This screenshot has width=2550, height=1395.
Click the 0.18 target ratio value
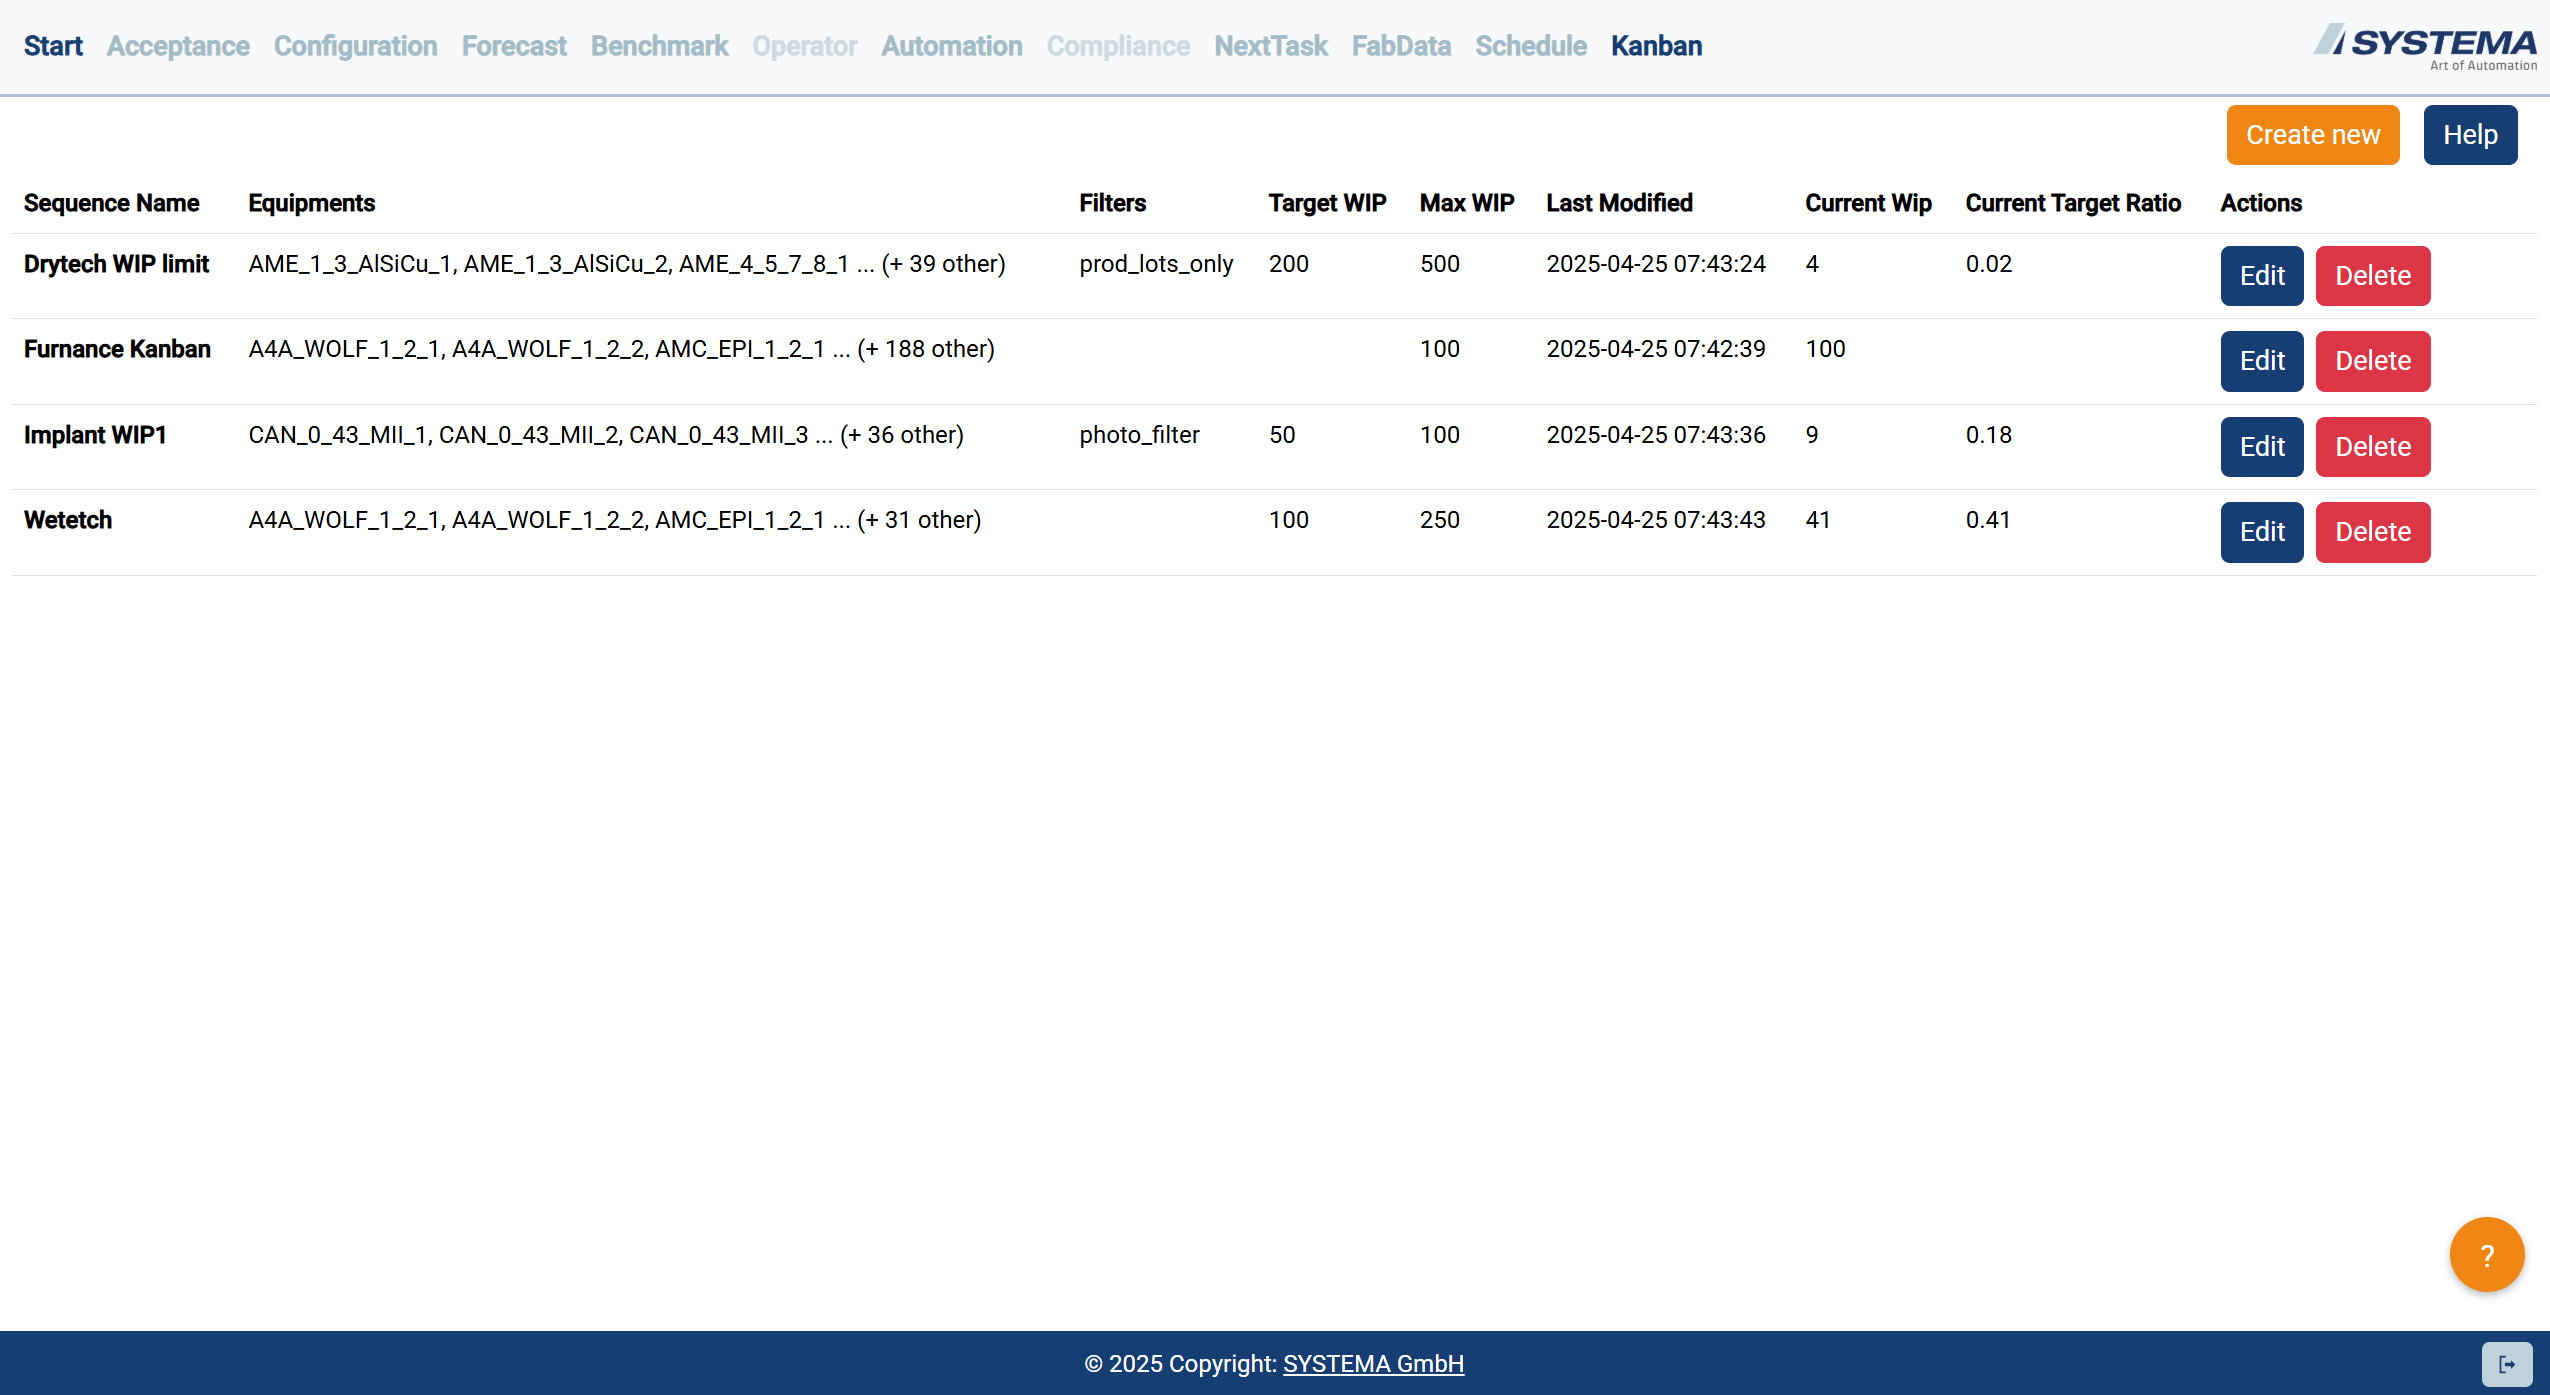pyautogui.click(x=1988, y=435)
